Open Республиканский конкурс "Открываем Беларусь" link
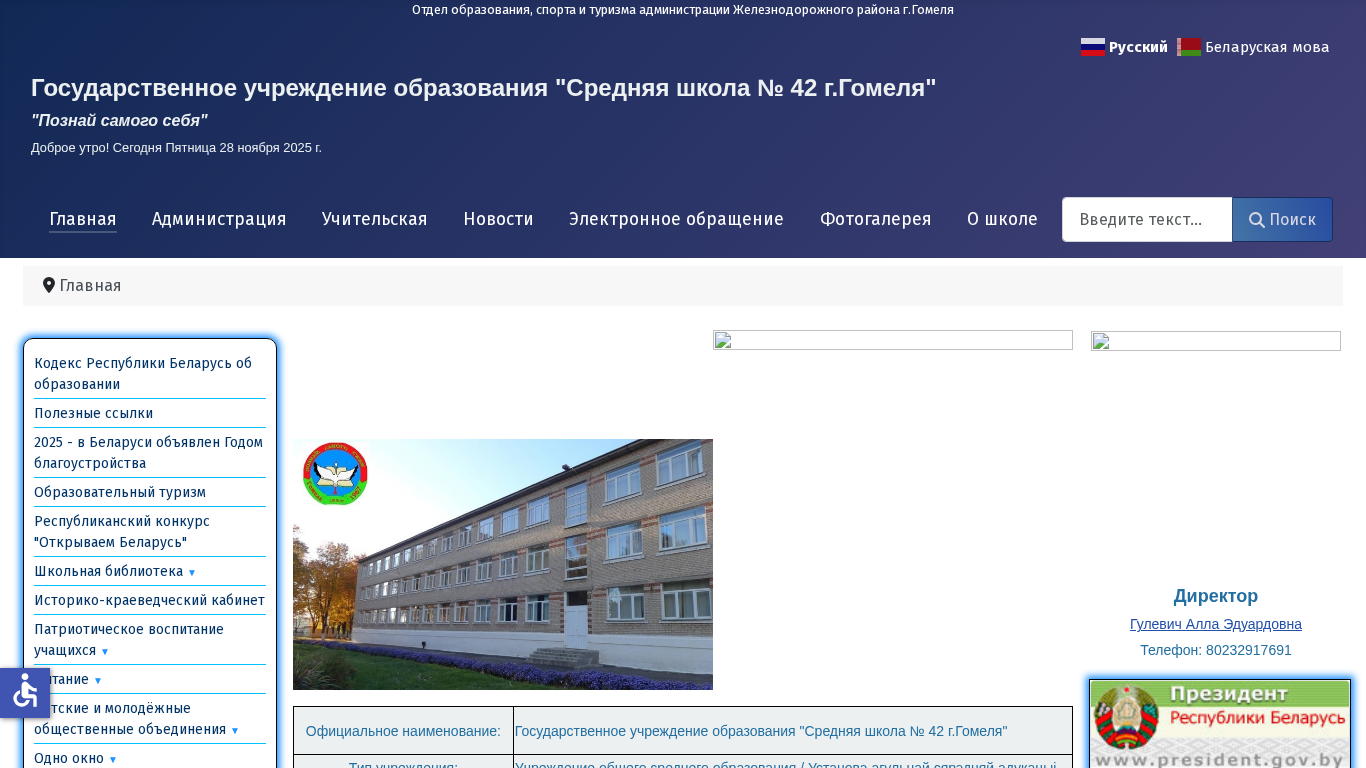This screenshot has width=1366, height=768. pos(122,531)
